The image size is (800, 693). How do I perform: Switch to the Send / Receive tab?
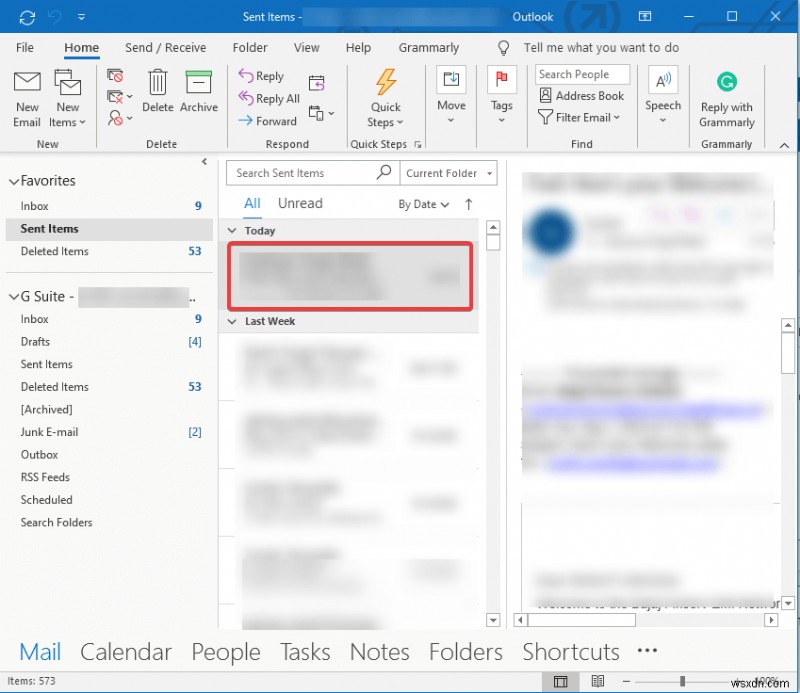point(166,47)
